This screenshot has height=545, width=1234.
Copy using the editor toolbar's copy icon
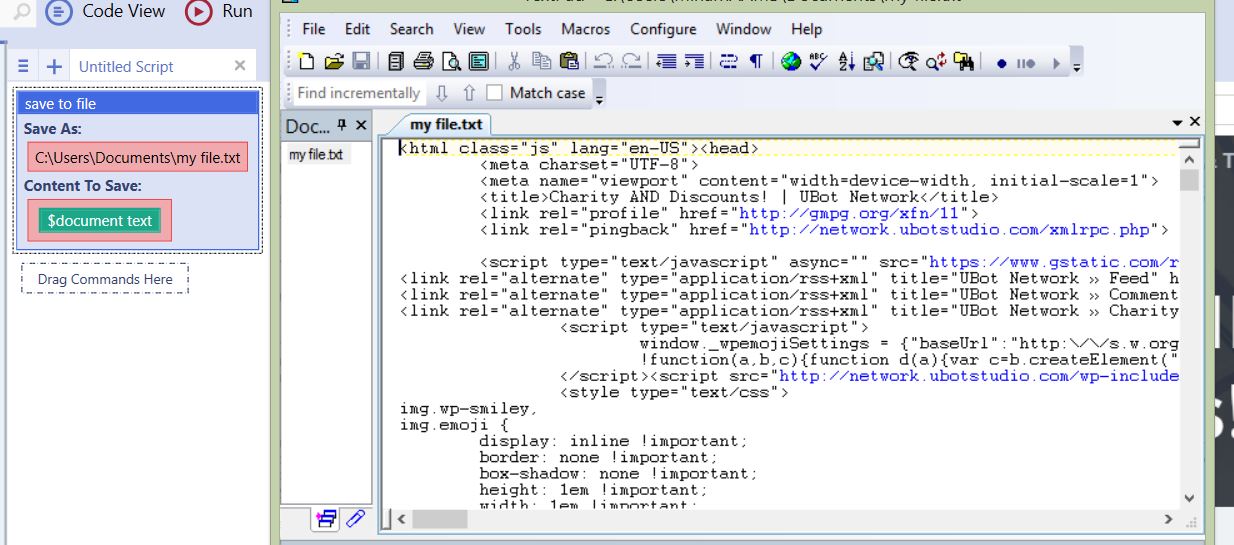(542, 62)
